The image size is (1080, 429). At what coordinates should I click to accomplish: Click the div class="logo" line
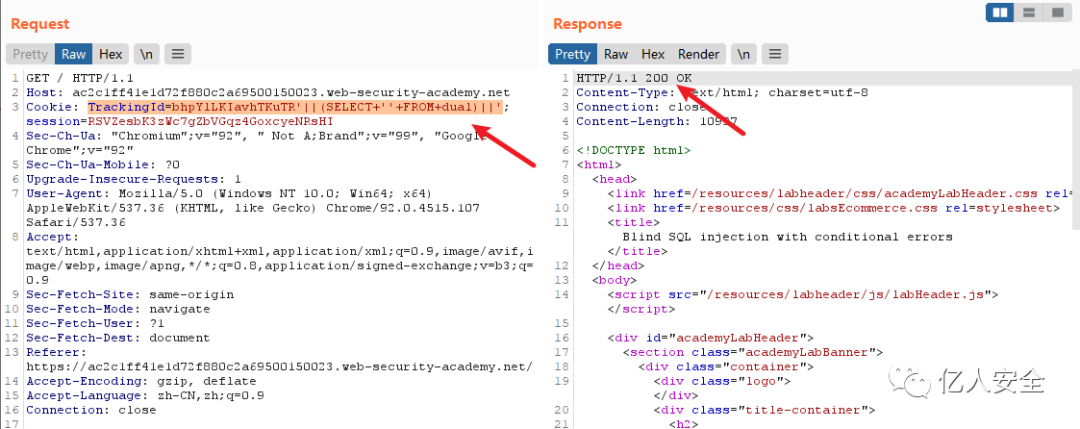tap(722, 381)
